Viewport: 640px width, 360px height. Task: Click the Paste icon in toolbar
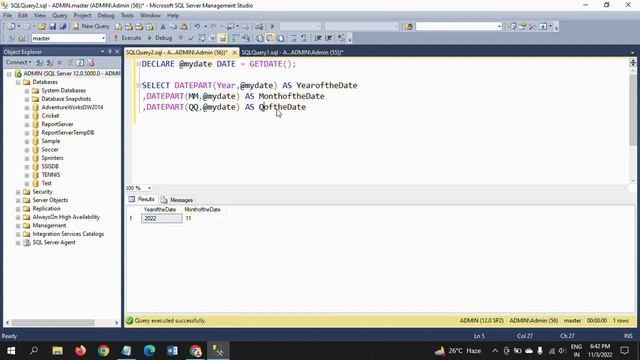(184, 26)
